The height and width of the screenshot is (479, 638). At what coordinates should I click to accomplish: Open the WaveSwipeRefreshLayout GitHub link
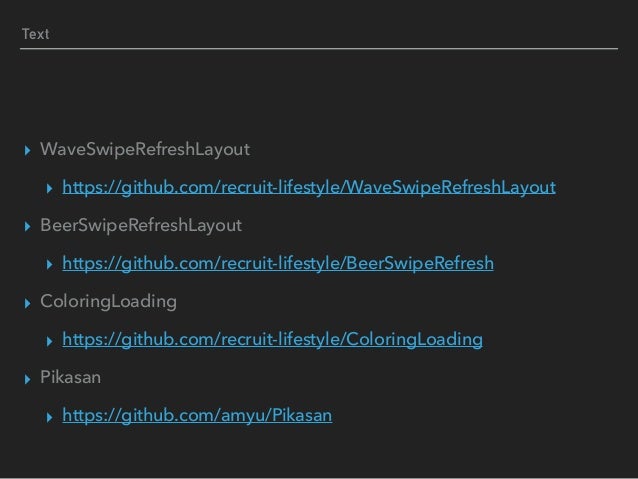pyautogui.click(x=309, y=188)
